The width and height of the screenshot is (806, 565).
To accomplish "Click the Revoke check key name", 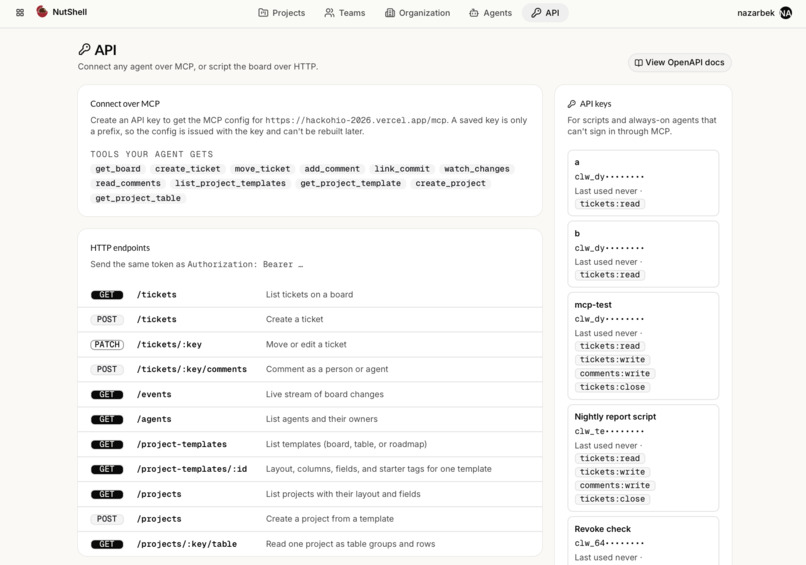I will (x=602, y=529).
